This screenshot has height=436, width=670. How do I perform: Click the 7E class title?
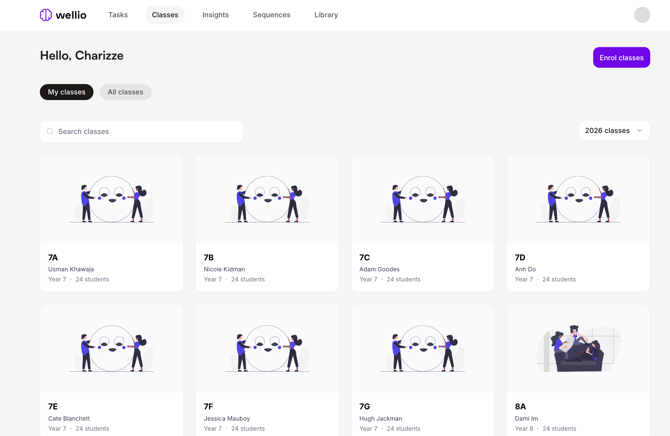(x=53, y=407)
